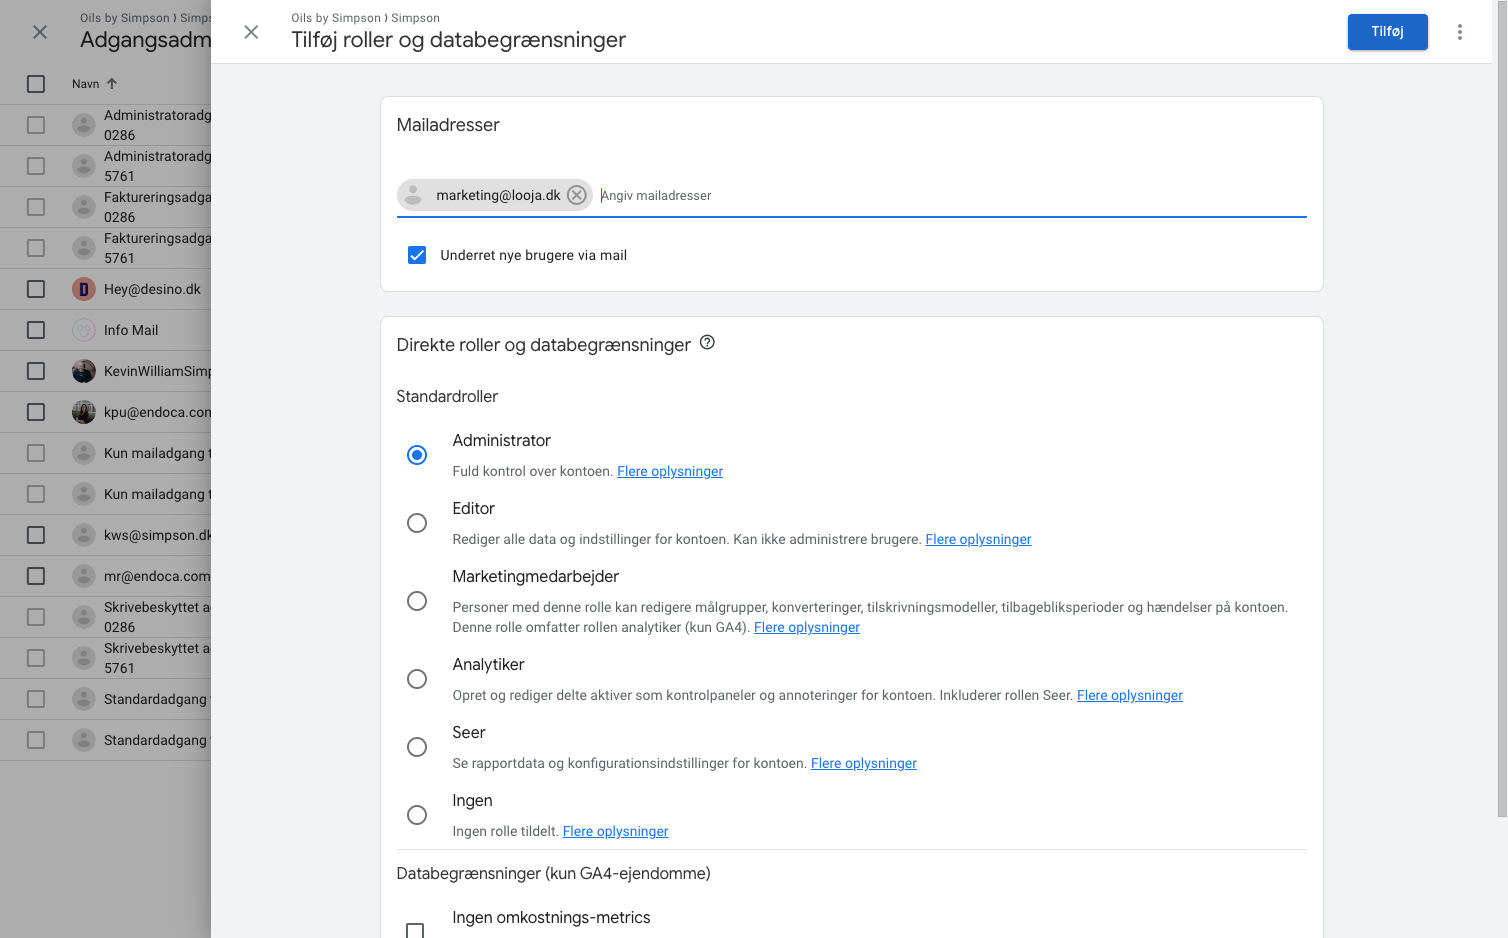Close the Tilføj roller panel
1508x938 pixels.
pos(251,32)
